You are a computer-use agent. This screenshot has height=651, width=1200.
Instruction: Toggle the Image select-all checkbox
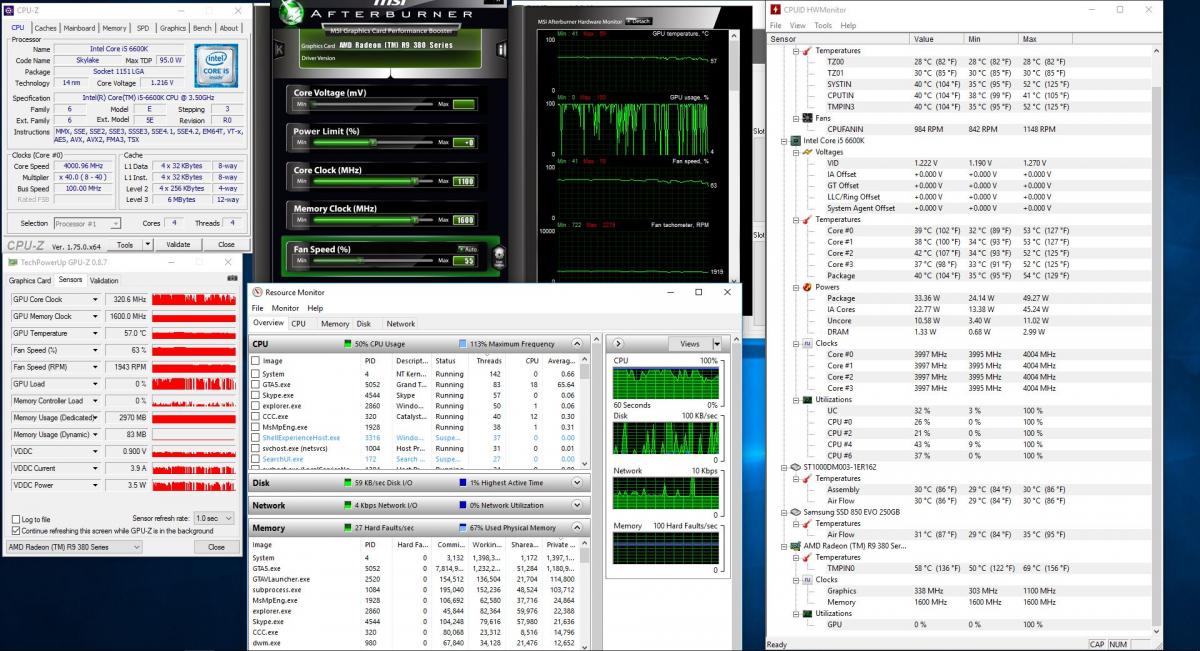click(x=255, y=360)
